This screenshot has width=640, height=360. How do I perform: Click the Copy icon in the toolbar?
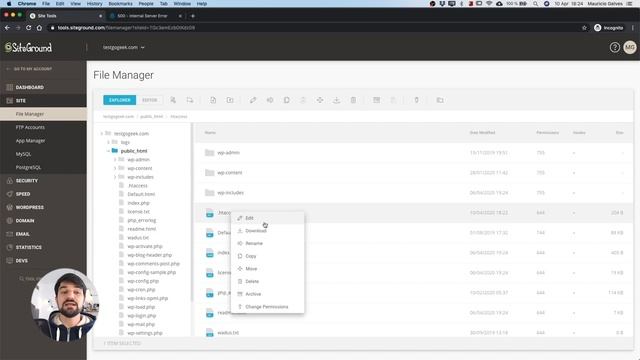(x=287, y=100)
